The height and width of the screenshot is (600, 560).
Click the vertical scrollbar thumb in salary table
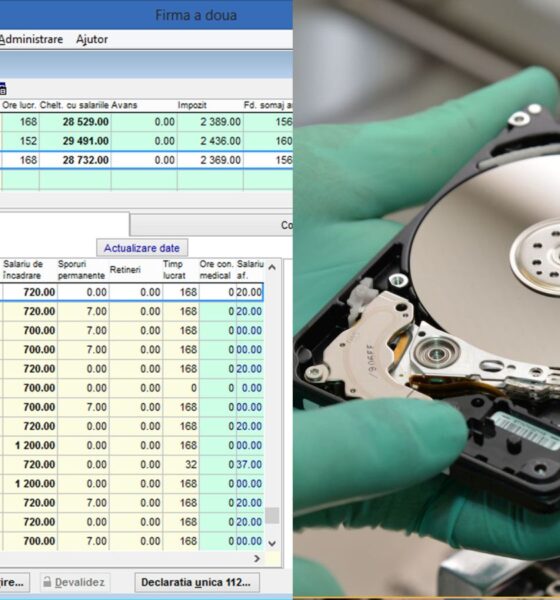pos(272,515)
